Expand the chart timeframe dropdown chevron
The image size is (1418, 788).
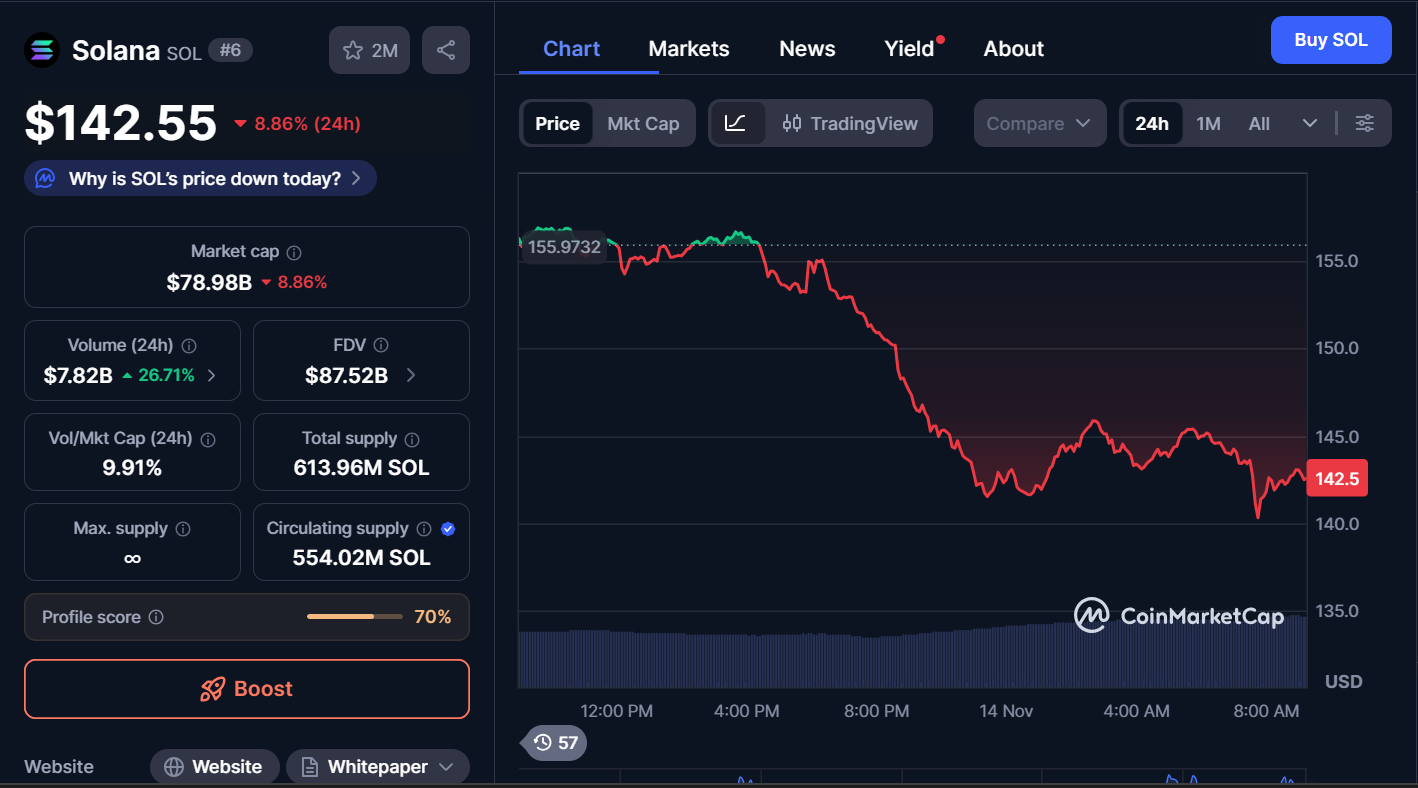point(1311,123)
